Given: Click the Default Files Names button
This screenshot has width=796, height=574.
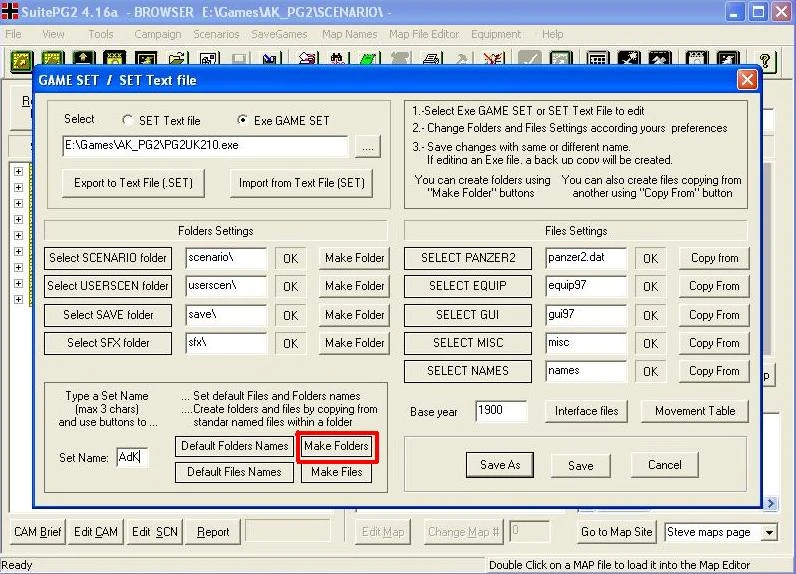Looking at the screenshot, I should [235, 472].
